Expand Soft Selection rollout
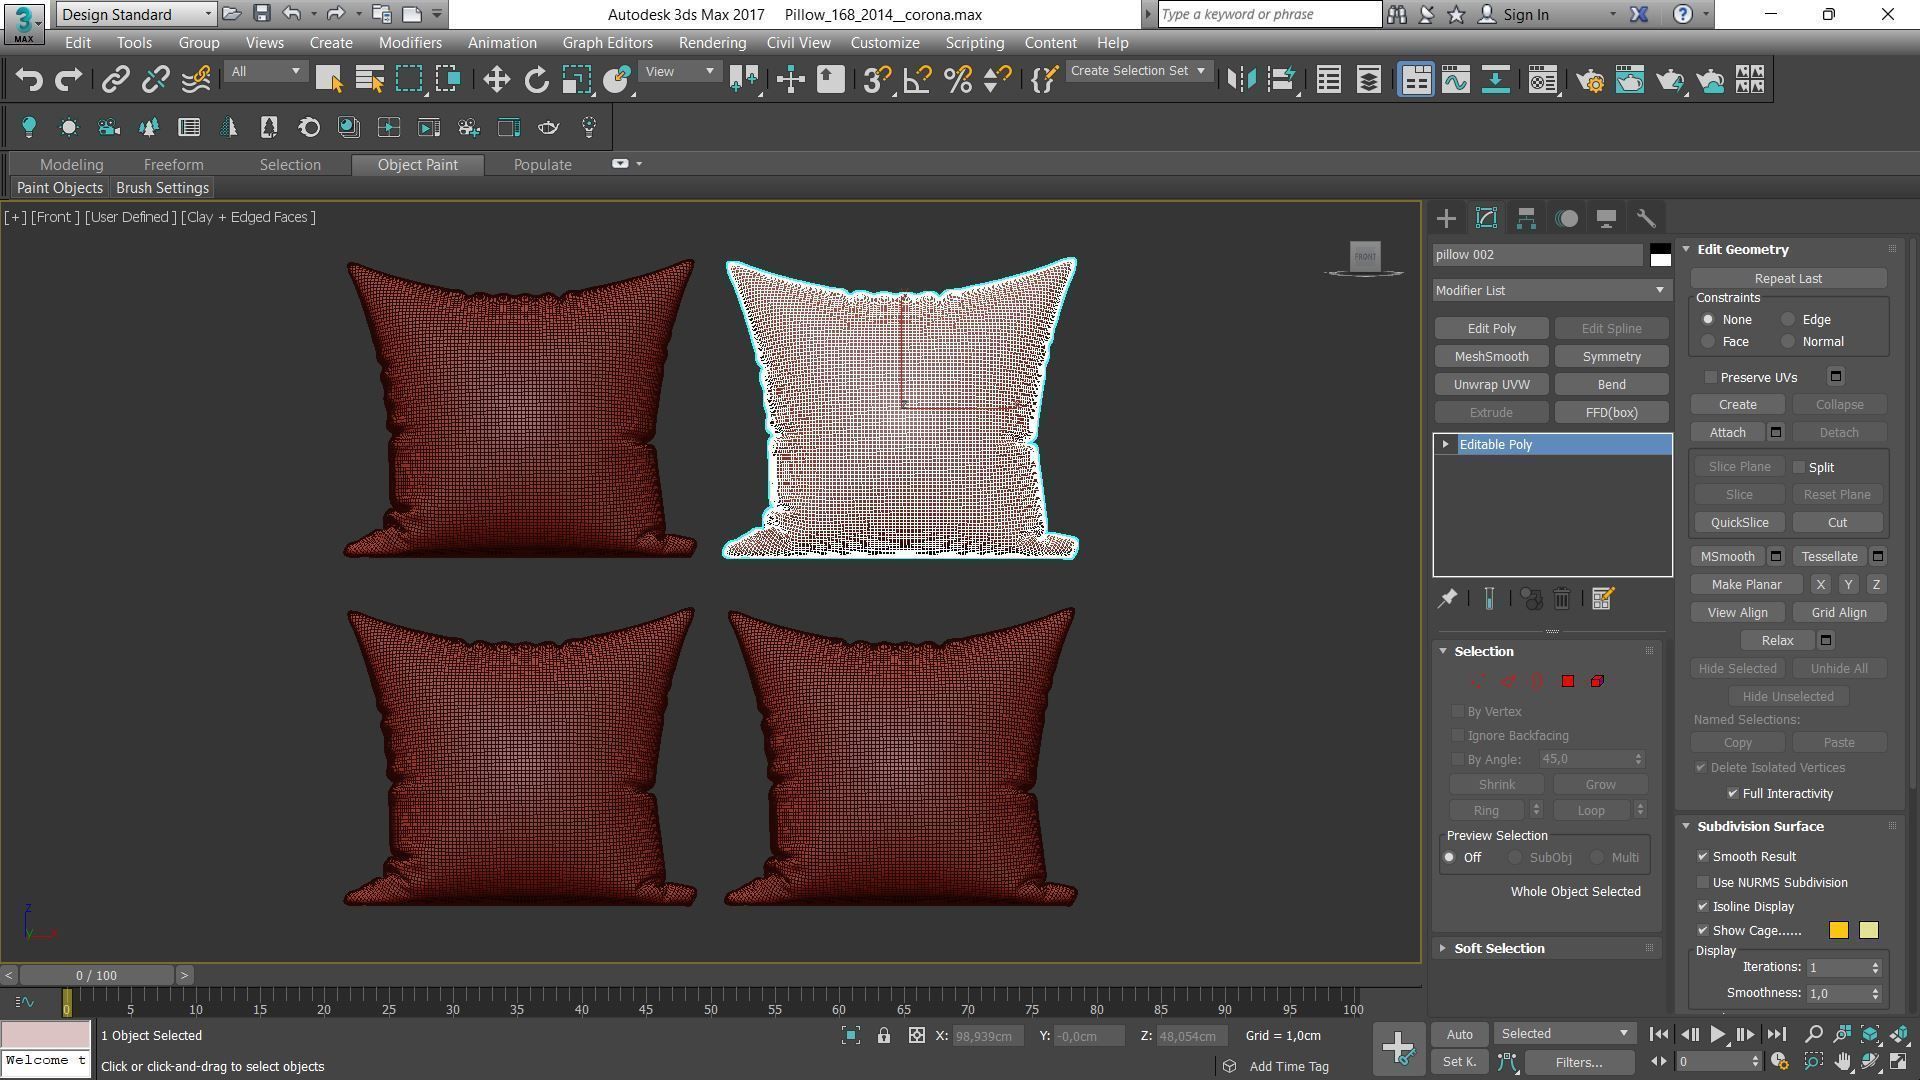Image resolution: width=1920 pixels, height=1080 pixels. 1499,948
